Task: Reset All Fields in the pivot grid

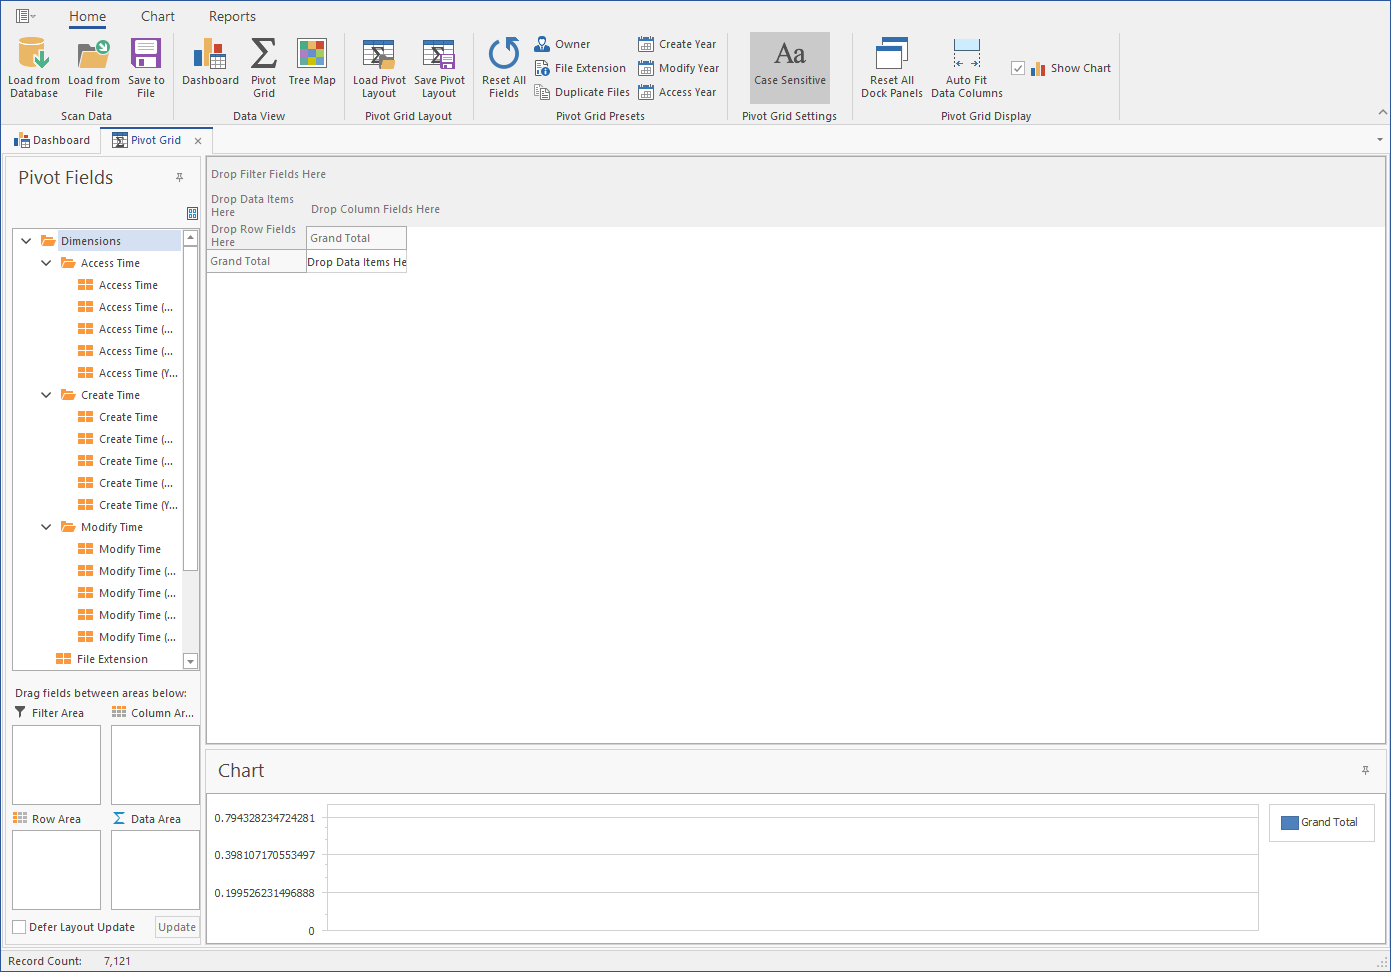Action: [504, 68]
